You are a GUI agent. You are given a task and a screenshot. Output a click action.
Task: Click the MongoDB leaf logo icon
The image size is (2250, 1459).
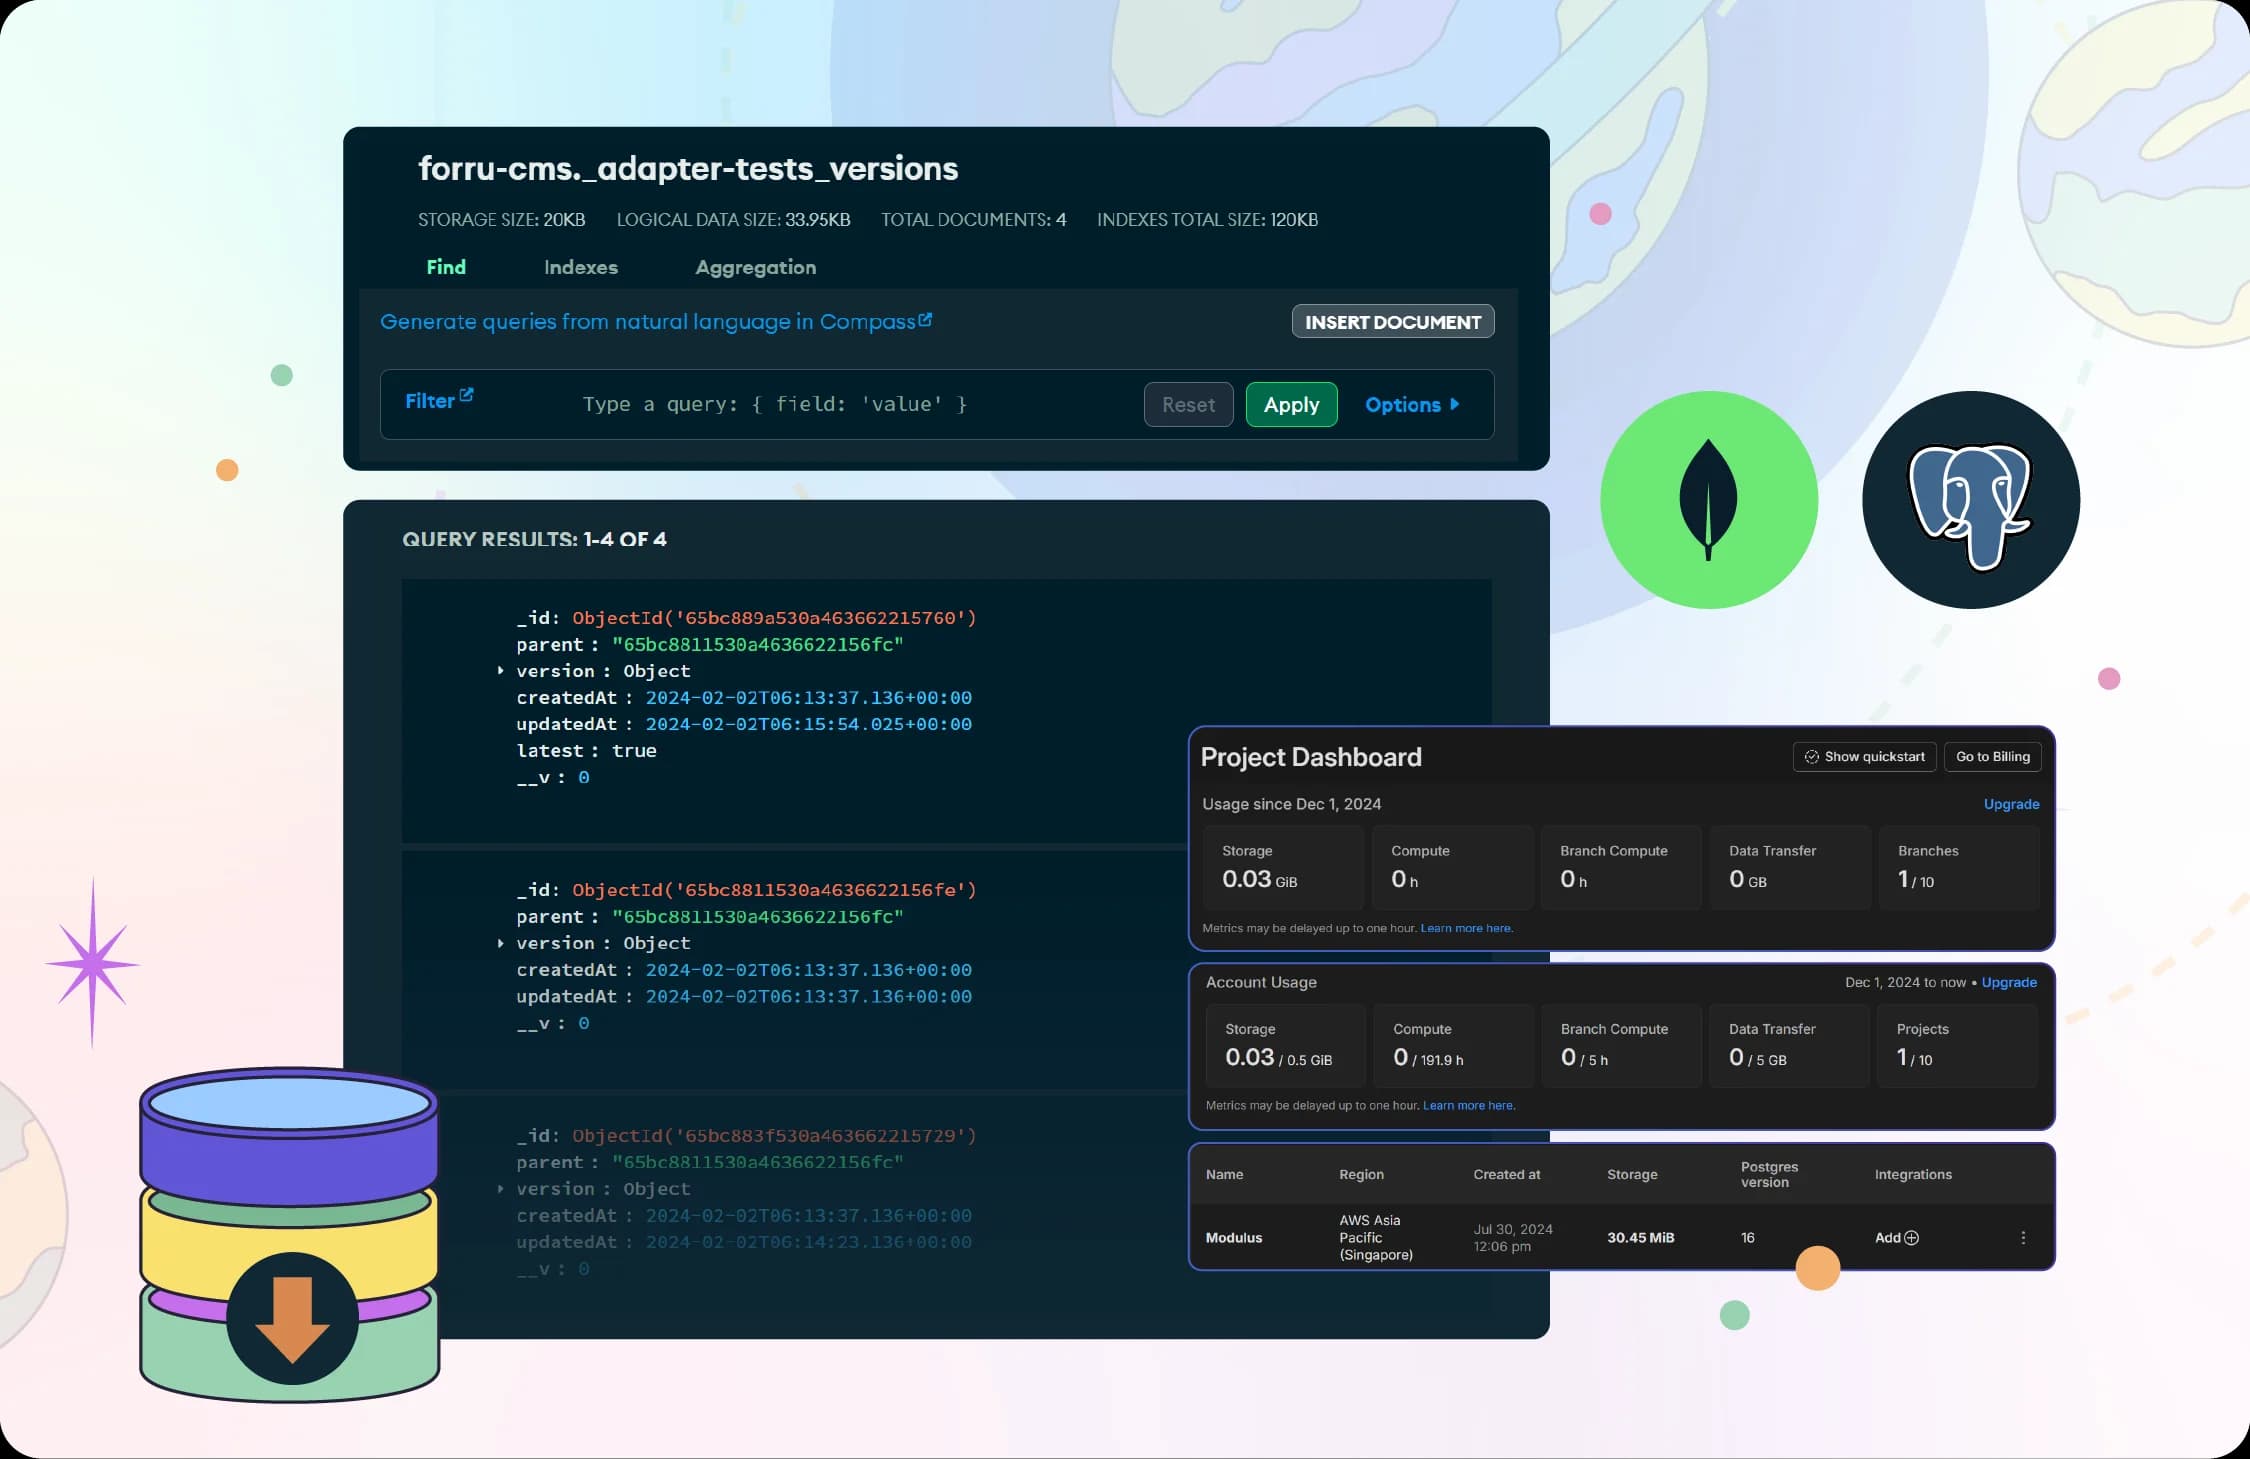1708,499
